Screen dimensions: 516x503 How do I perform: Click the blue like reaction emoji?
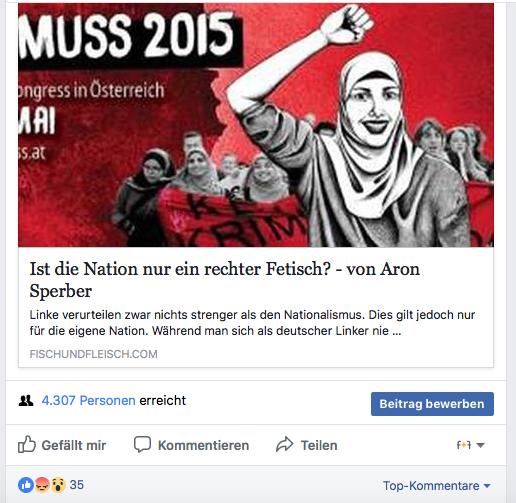(26, 485)
